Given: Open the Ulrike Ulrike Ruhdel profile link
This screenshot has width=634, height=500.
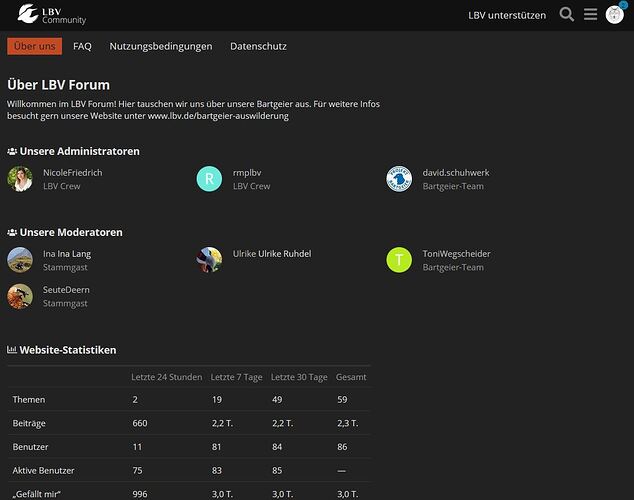Looking at the screenshot, I should (272, 254).
